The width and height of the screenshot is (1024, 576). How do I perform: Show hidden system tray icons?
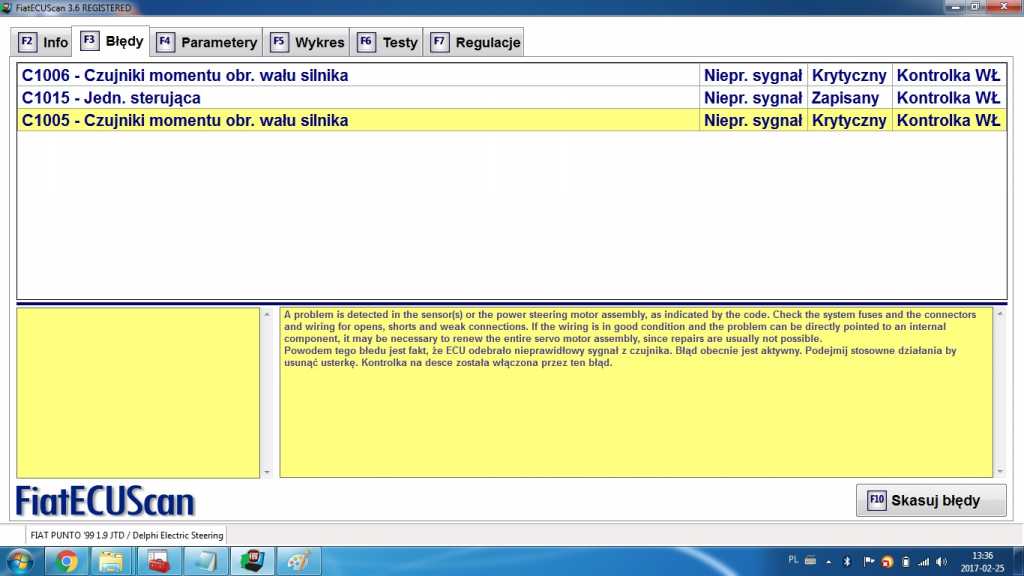click(x=830, y=561)
